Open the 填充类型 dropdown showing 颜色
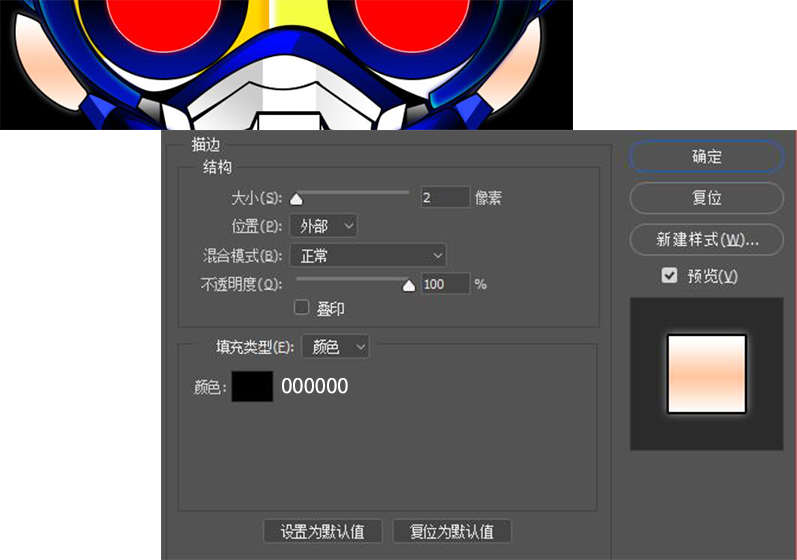This screenshot has width=797, height=560. coord(335,347)
